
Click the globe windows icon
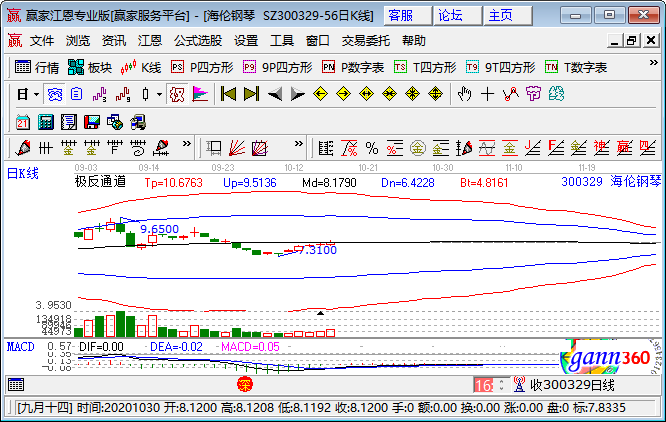coord(115,122)
